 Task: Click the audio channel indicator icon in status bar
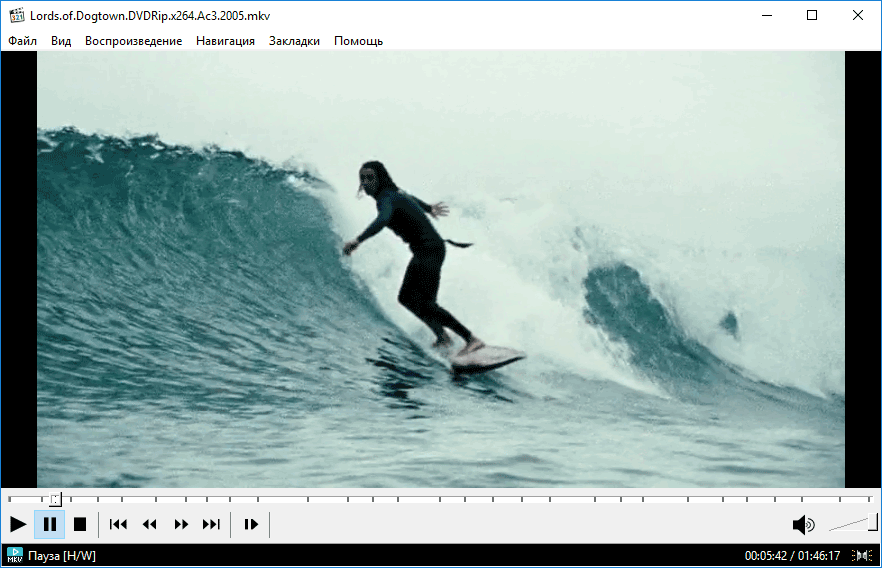tap(862, 556)
